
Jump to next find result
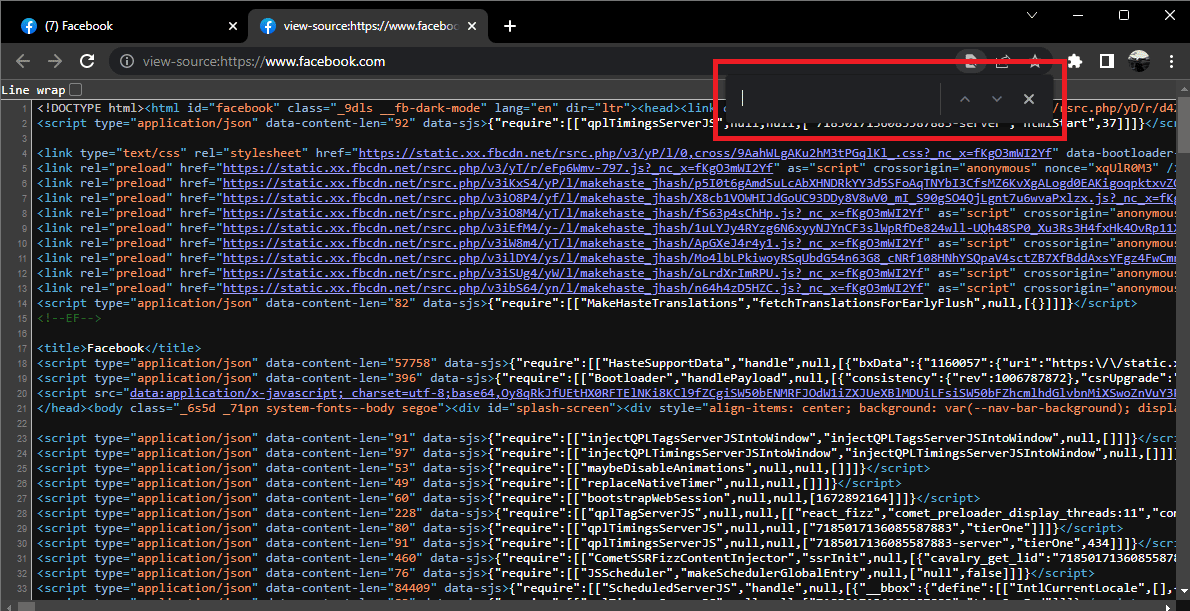(997, 99)
